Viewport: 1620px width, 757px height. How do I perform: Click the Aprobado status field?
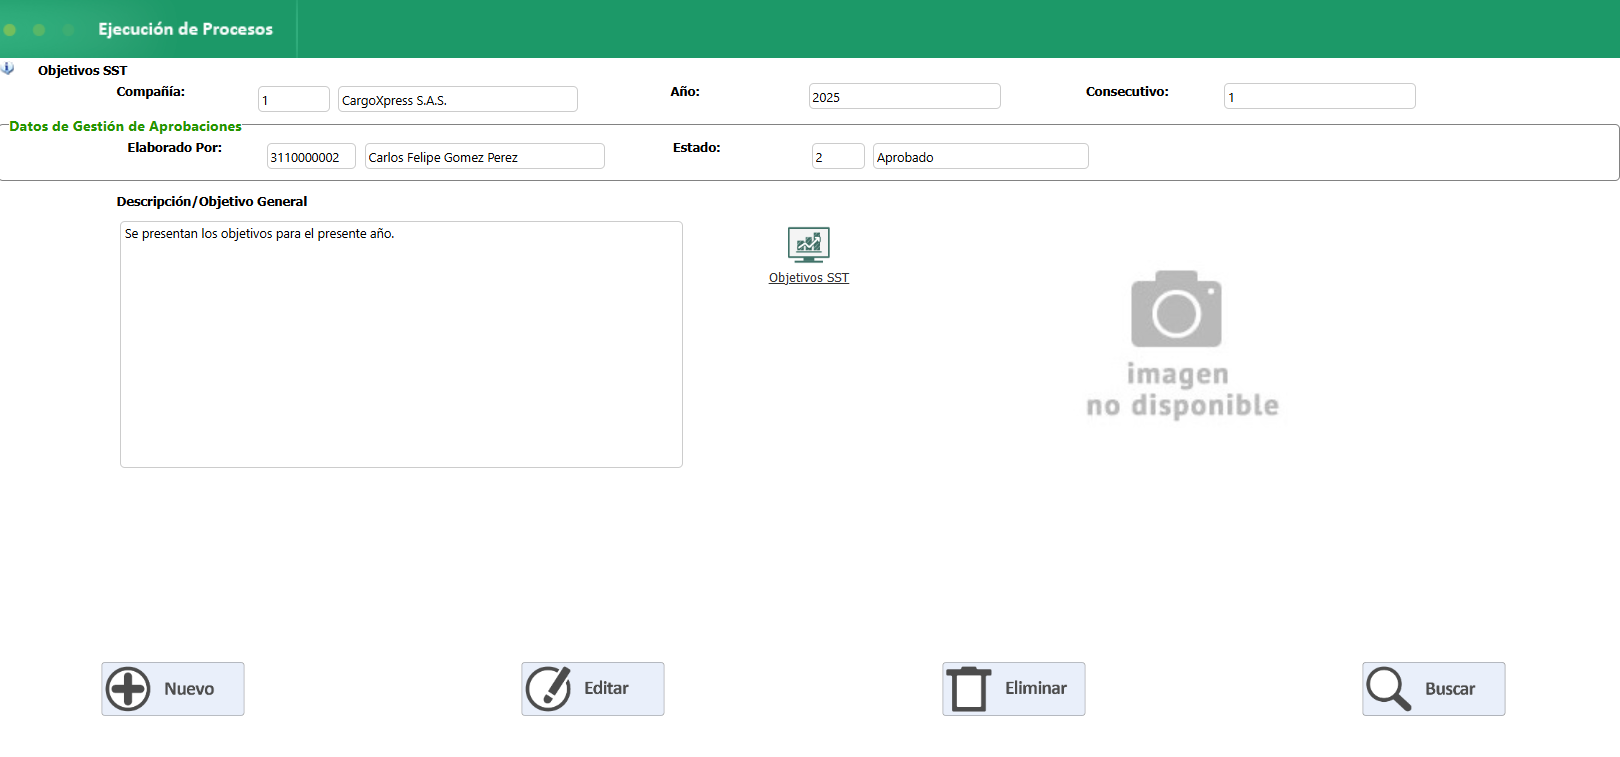point(981,156)
